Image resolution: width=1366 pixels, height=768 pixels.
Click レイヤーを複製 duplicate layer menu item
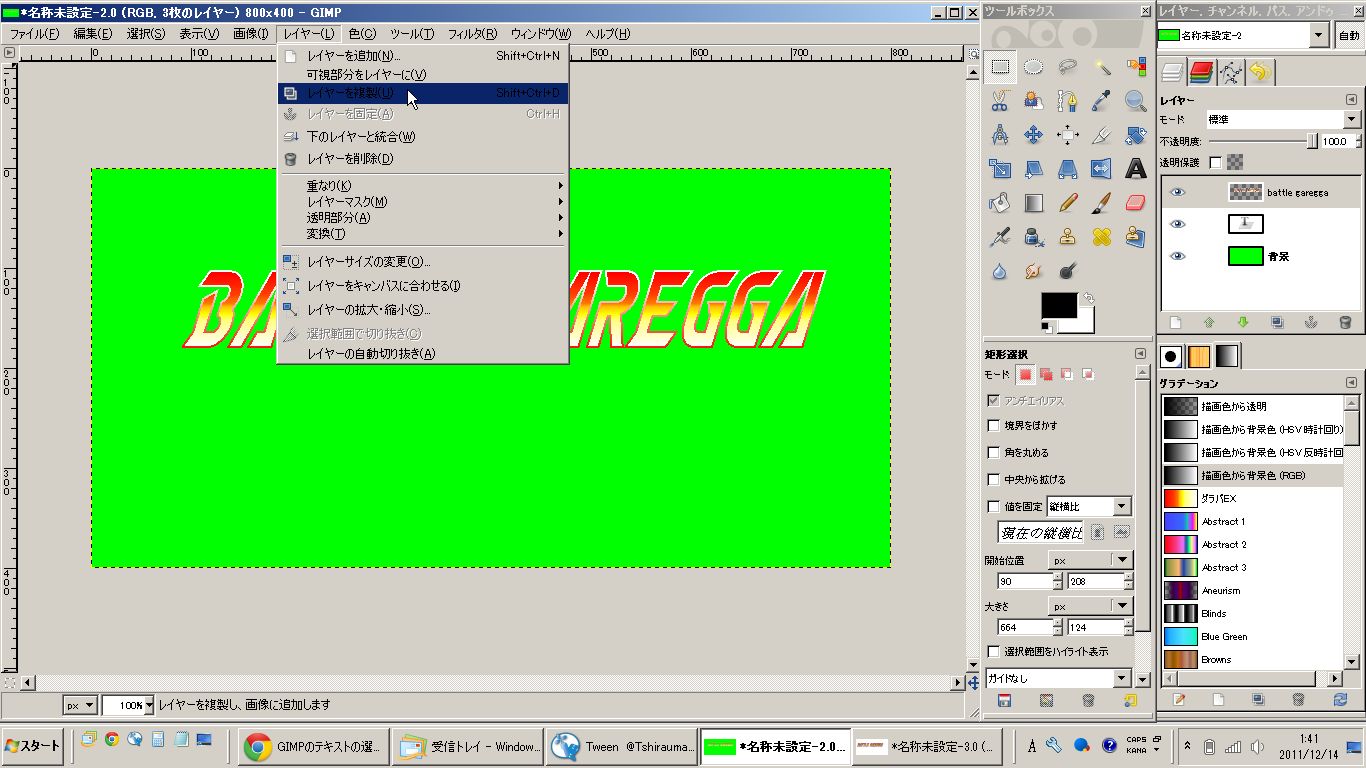(x=423, y=93)
